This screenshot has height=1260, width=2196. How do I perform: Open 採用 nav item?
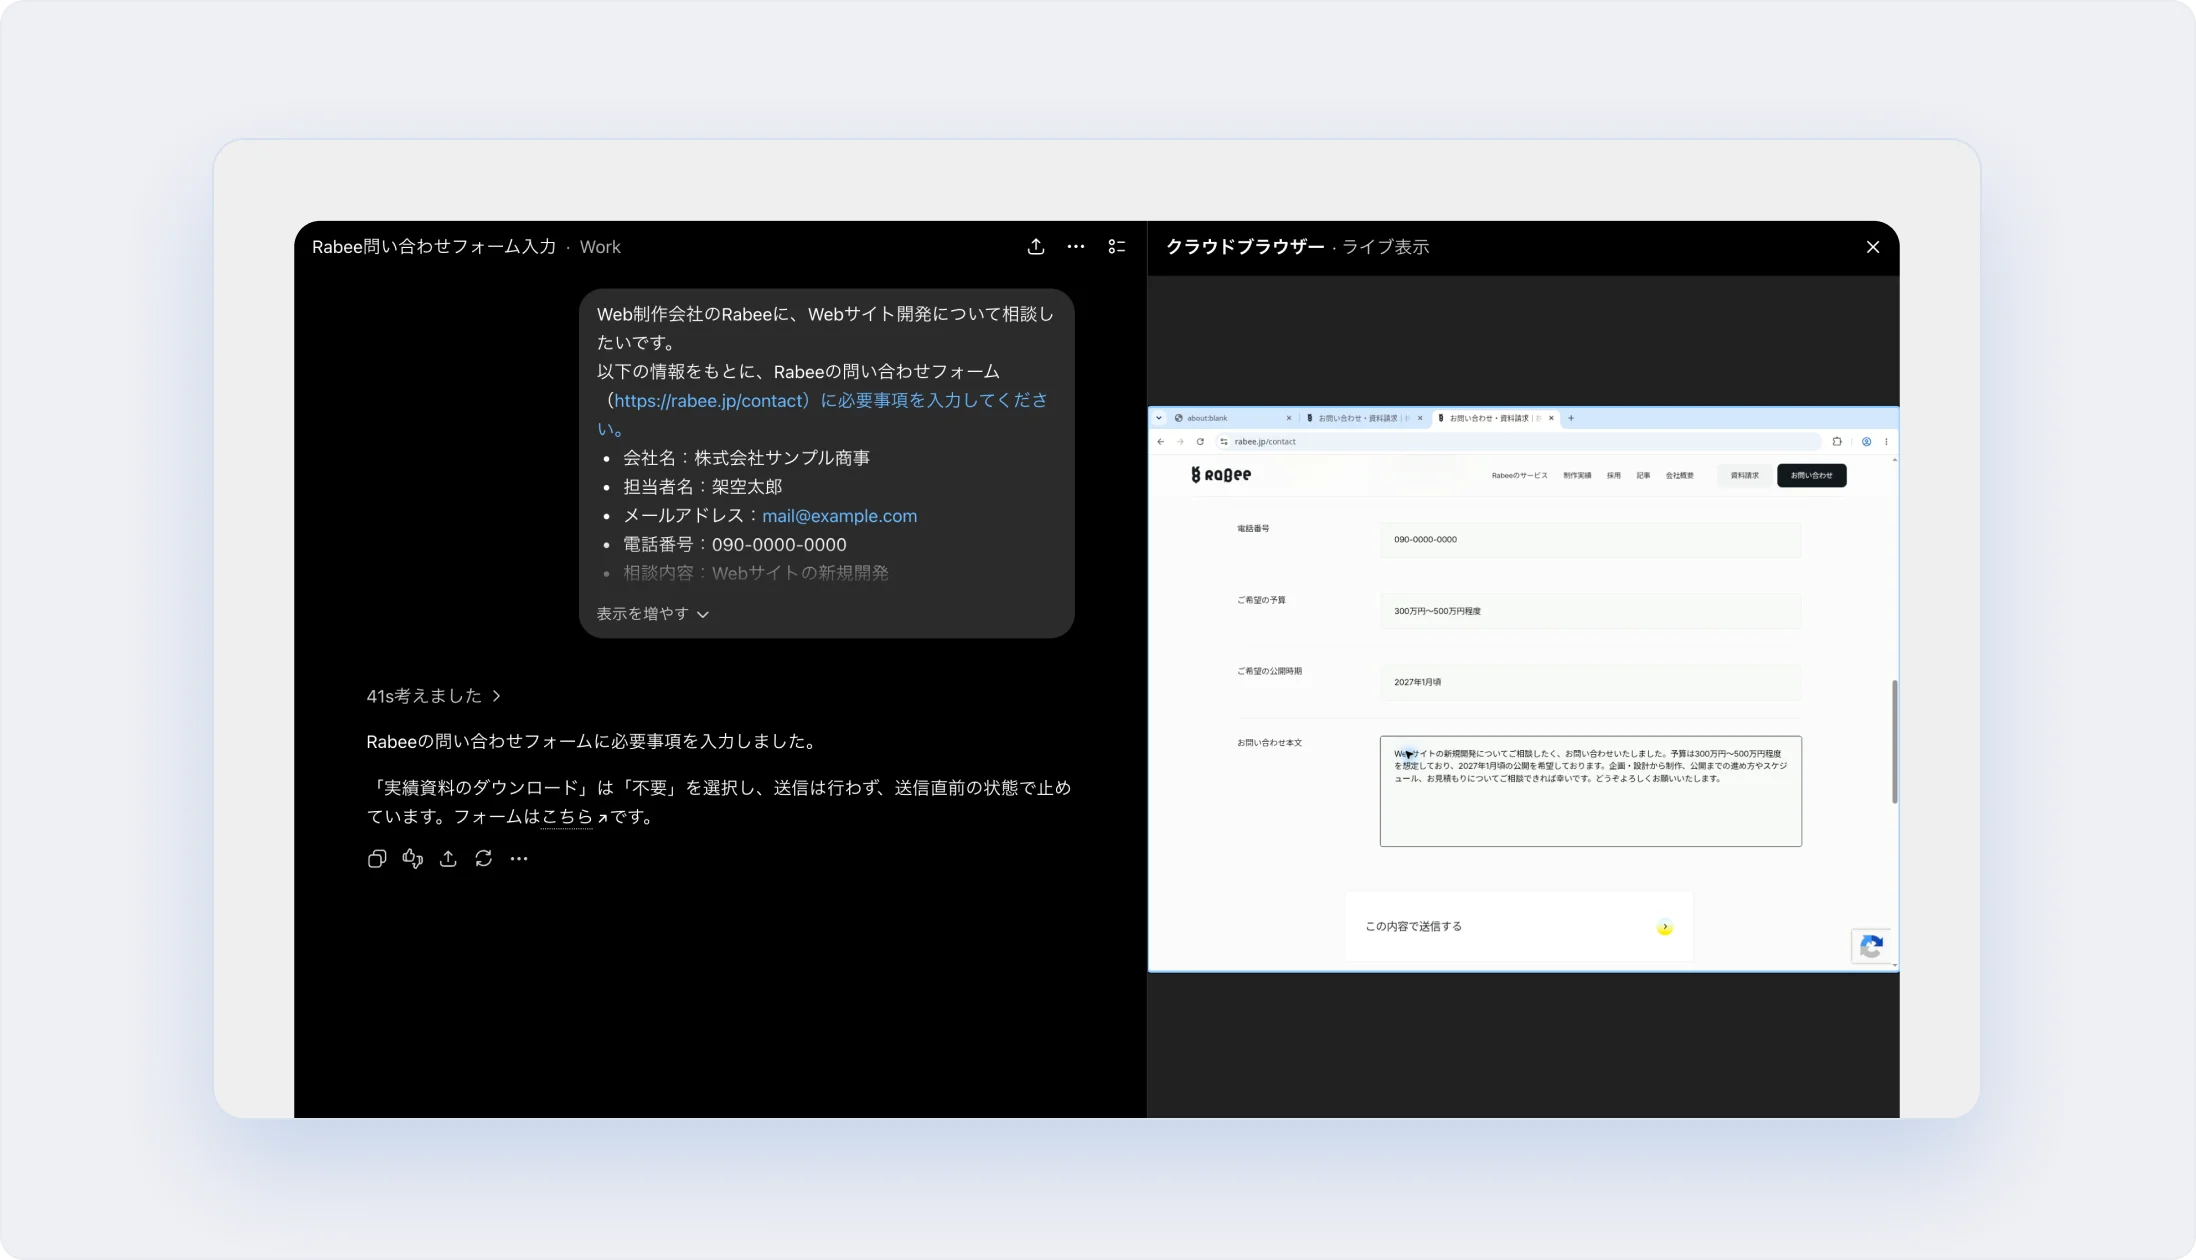click(x=1614, y=476)
